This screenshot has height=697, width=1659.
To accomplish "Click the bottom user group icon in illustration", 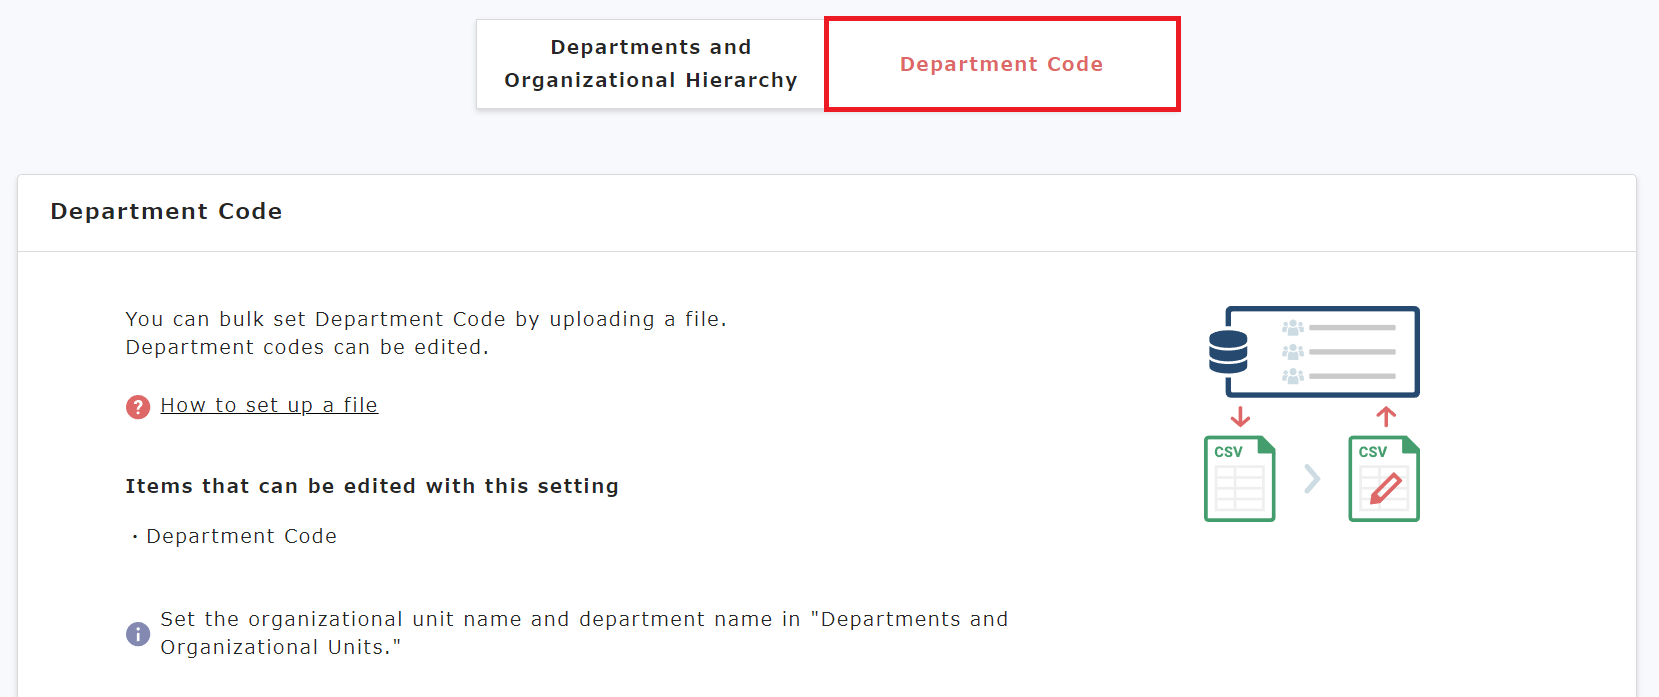I will click(1293, 376).
